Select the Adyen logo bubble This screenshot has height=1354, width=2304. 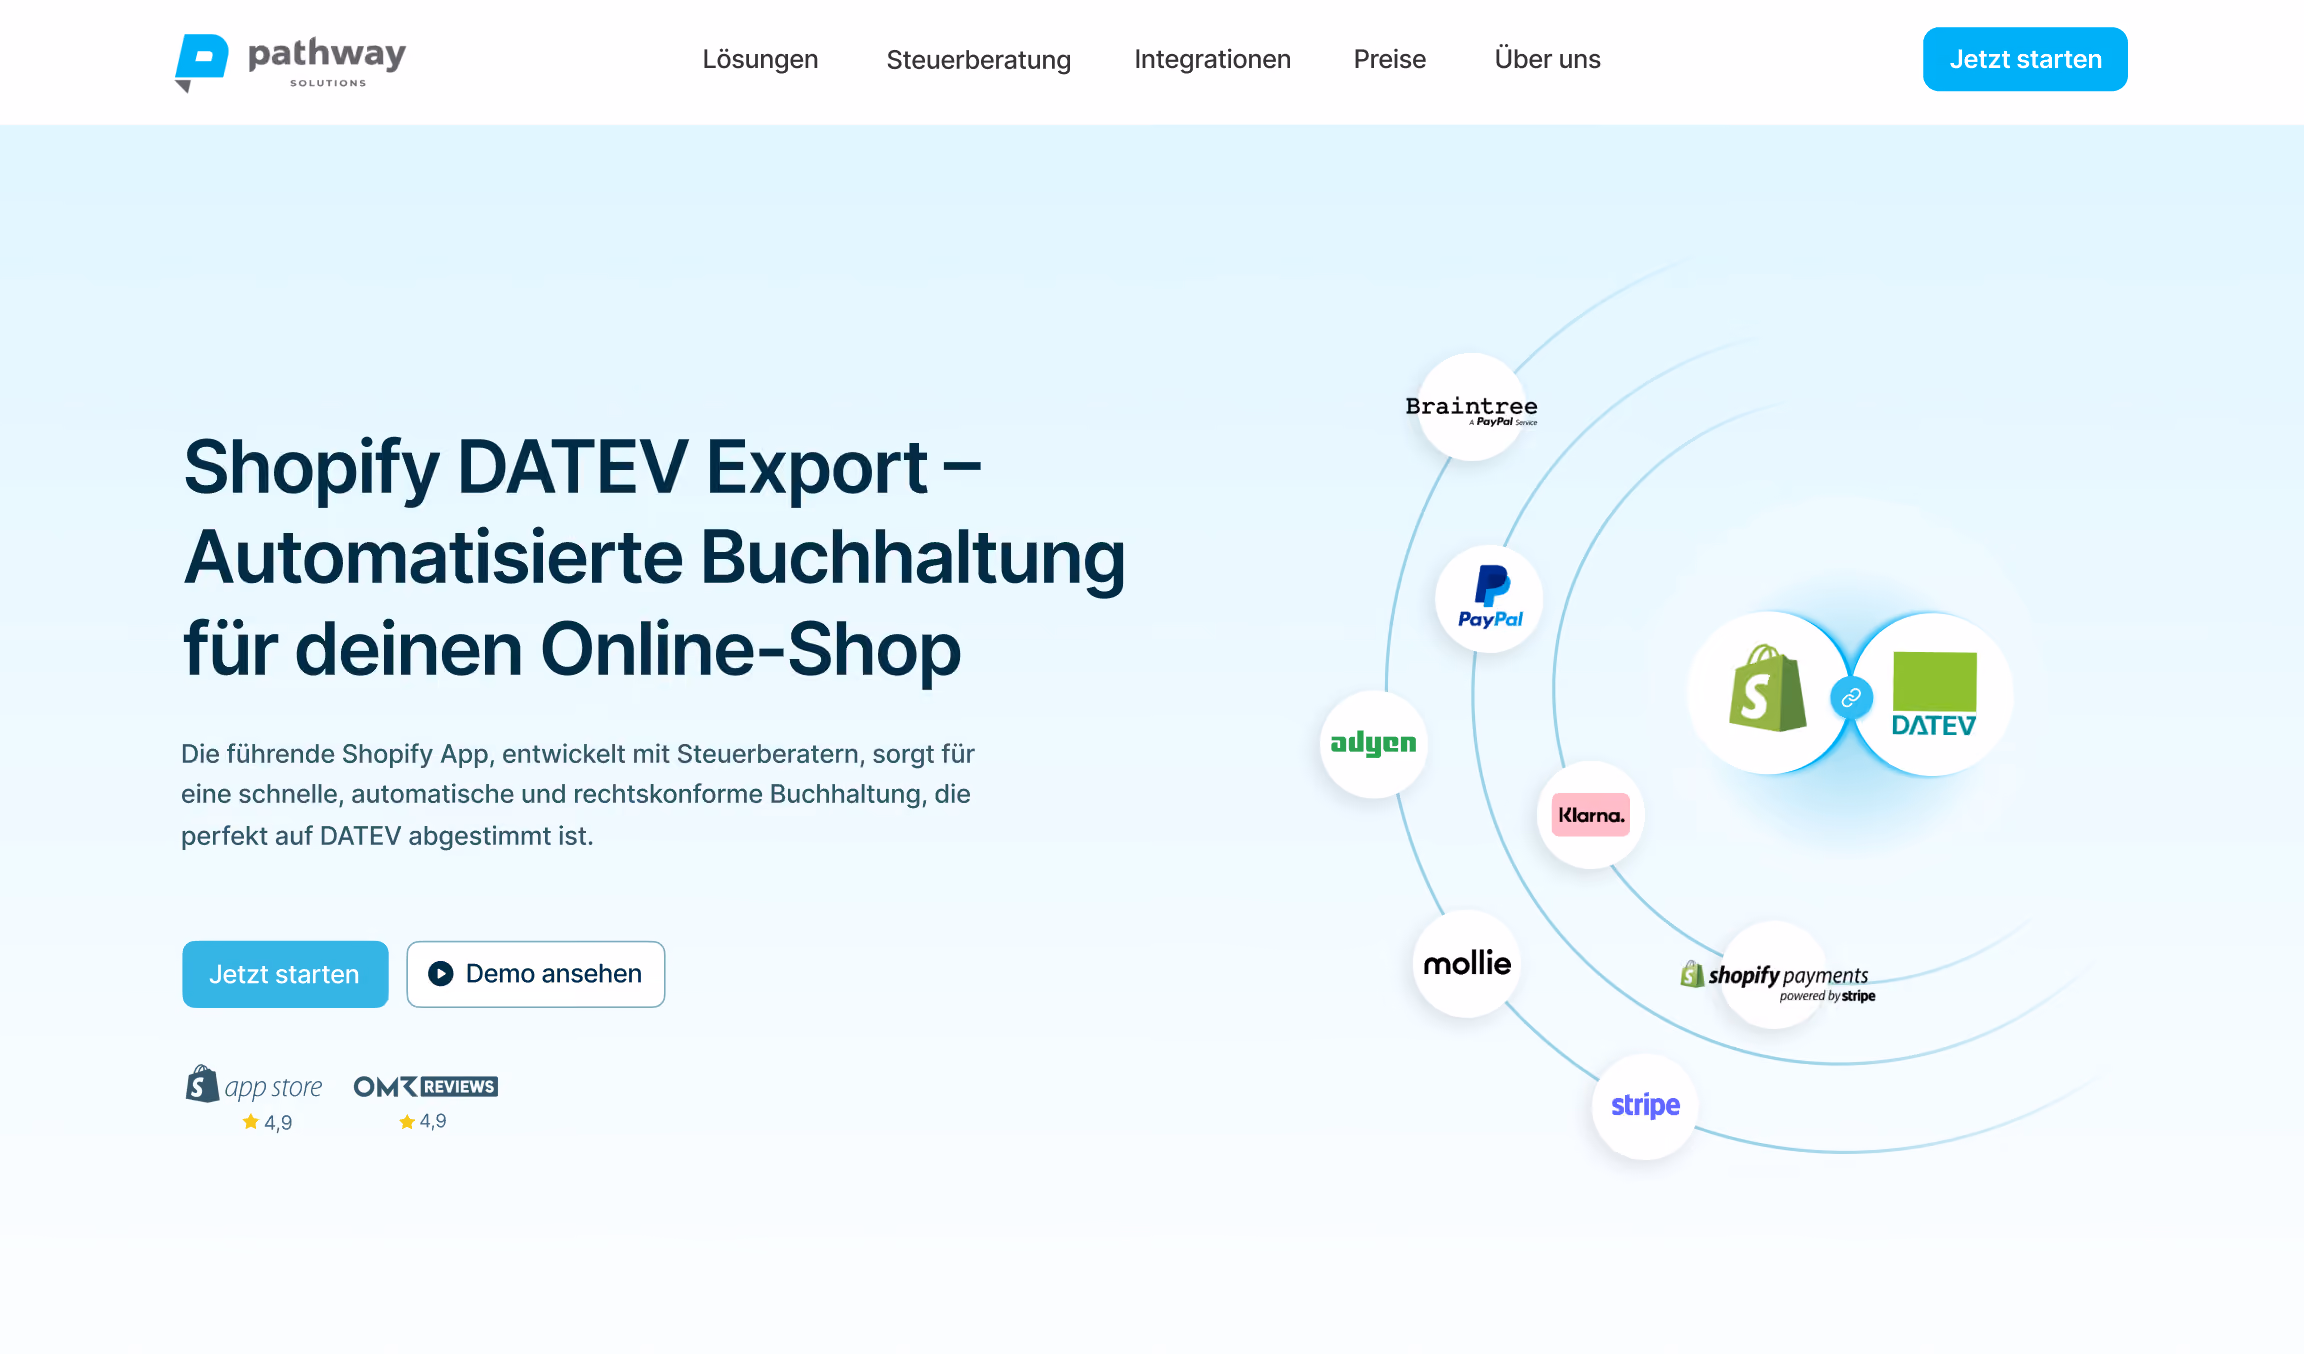(1374, 744)
